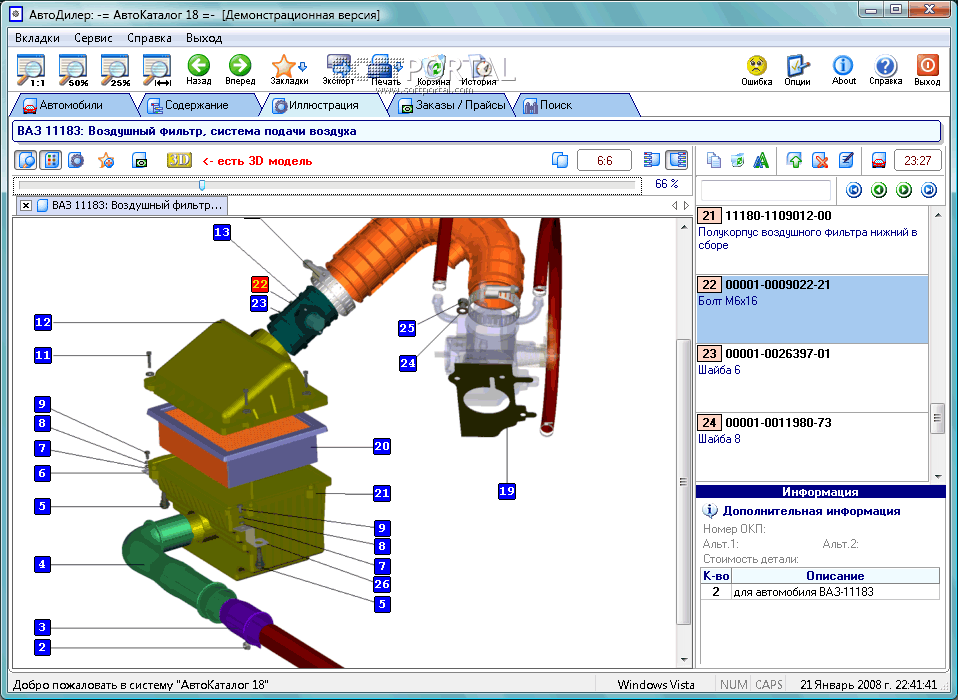Screen dimensions: 958x700
Task: Close the ВАЗ 11183 document tab
Action: pos(26,205)
